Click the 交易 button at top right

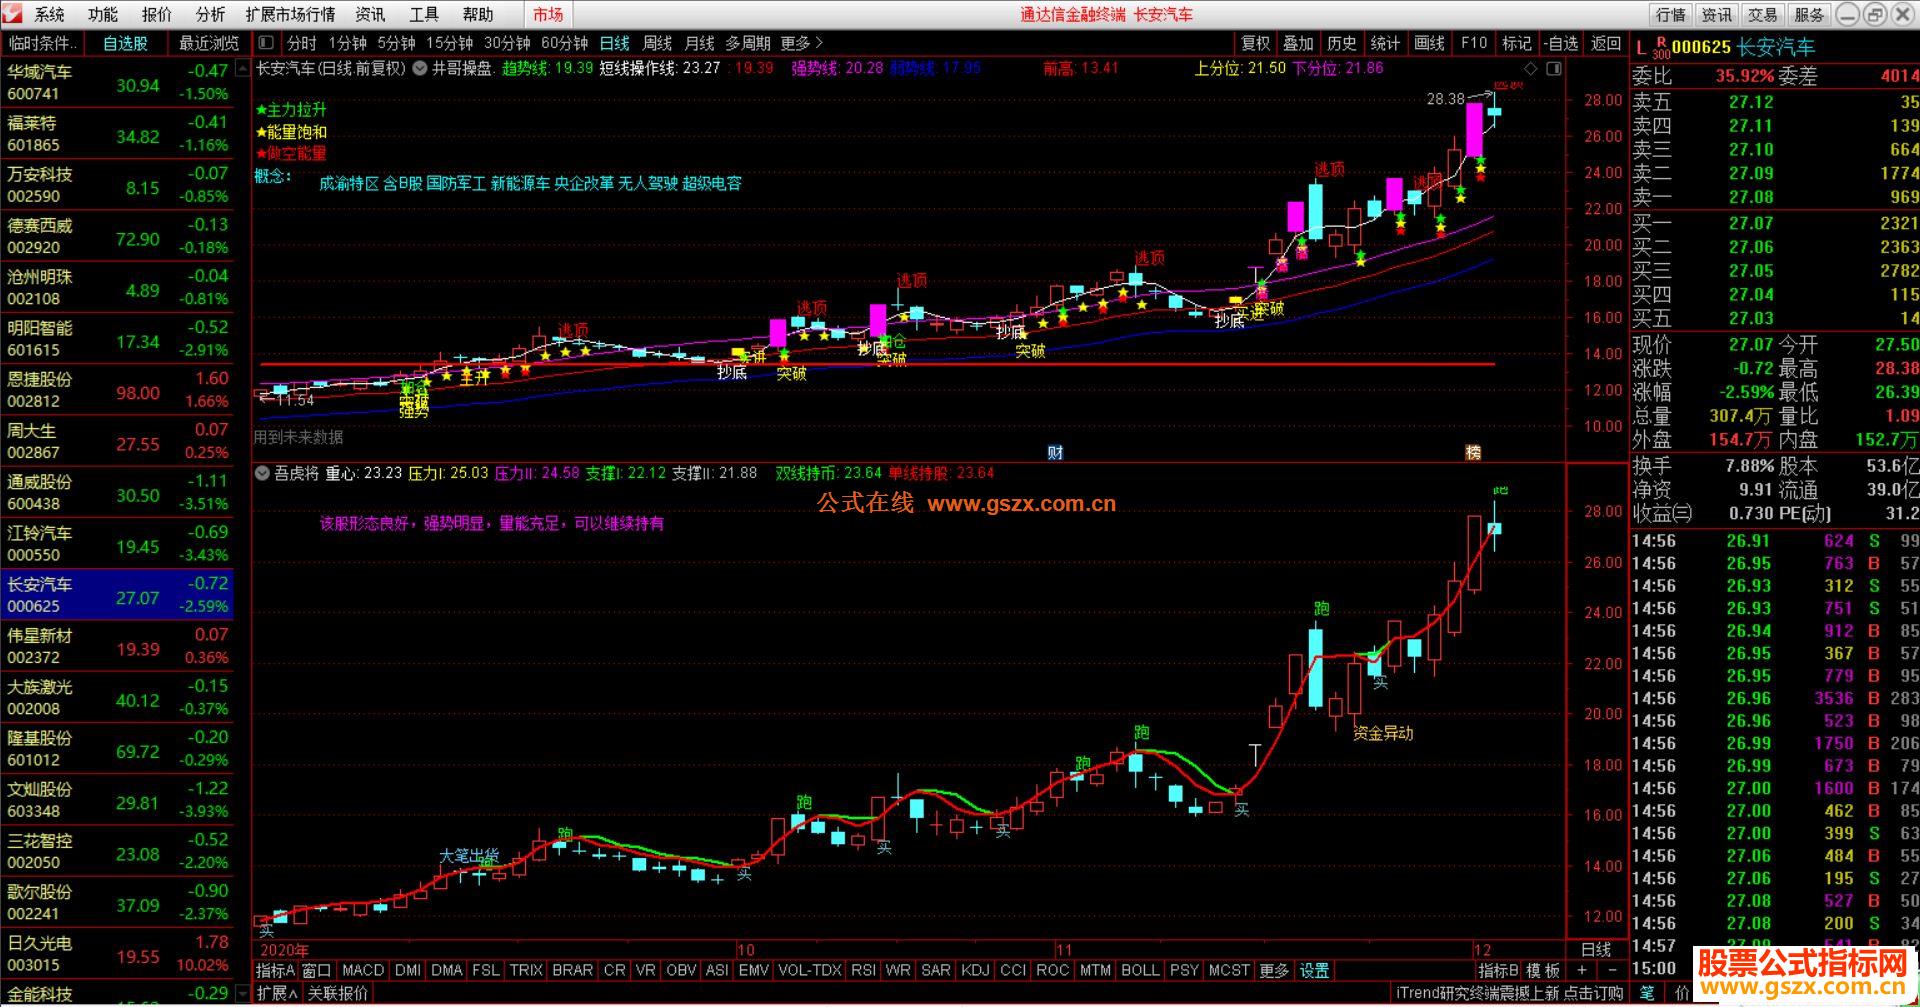1763,14
